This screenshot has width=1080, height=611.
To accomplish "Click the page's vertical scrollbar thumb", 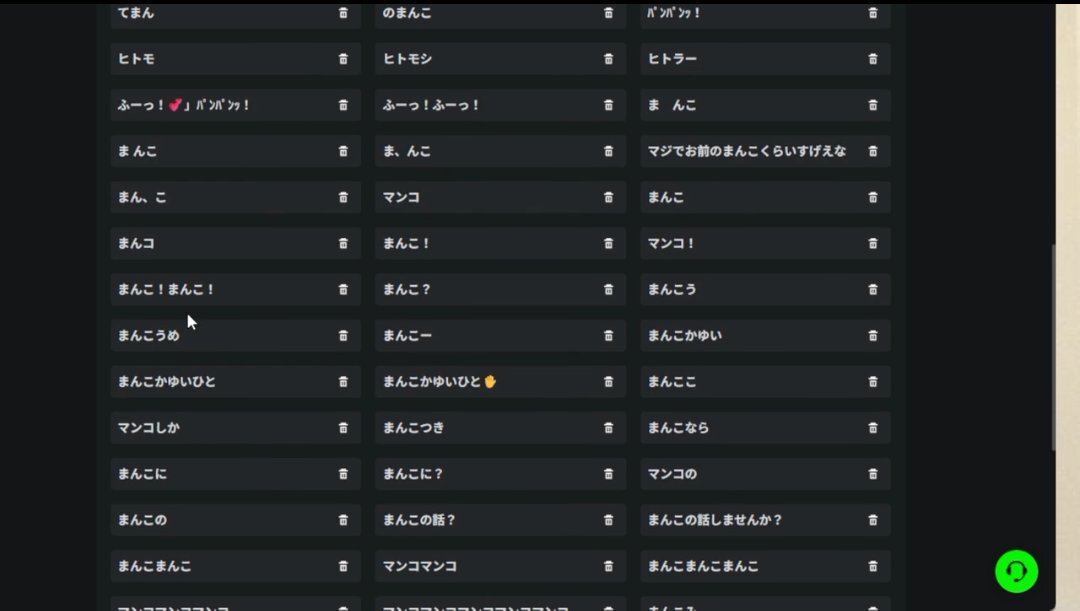I will click(x=1053, y=347).
